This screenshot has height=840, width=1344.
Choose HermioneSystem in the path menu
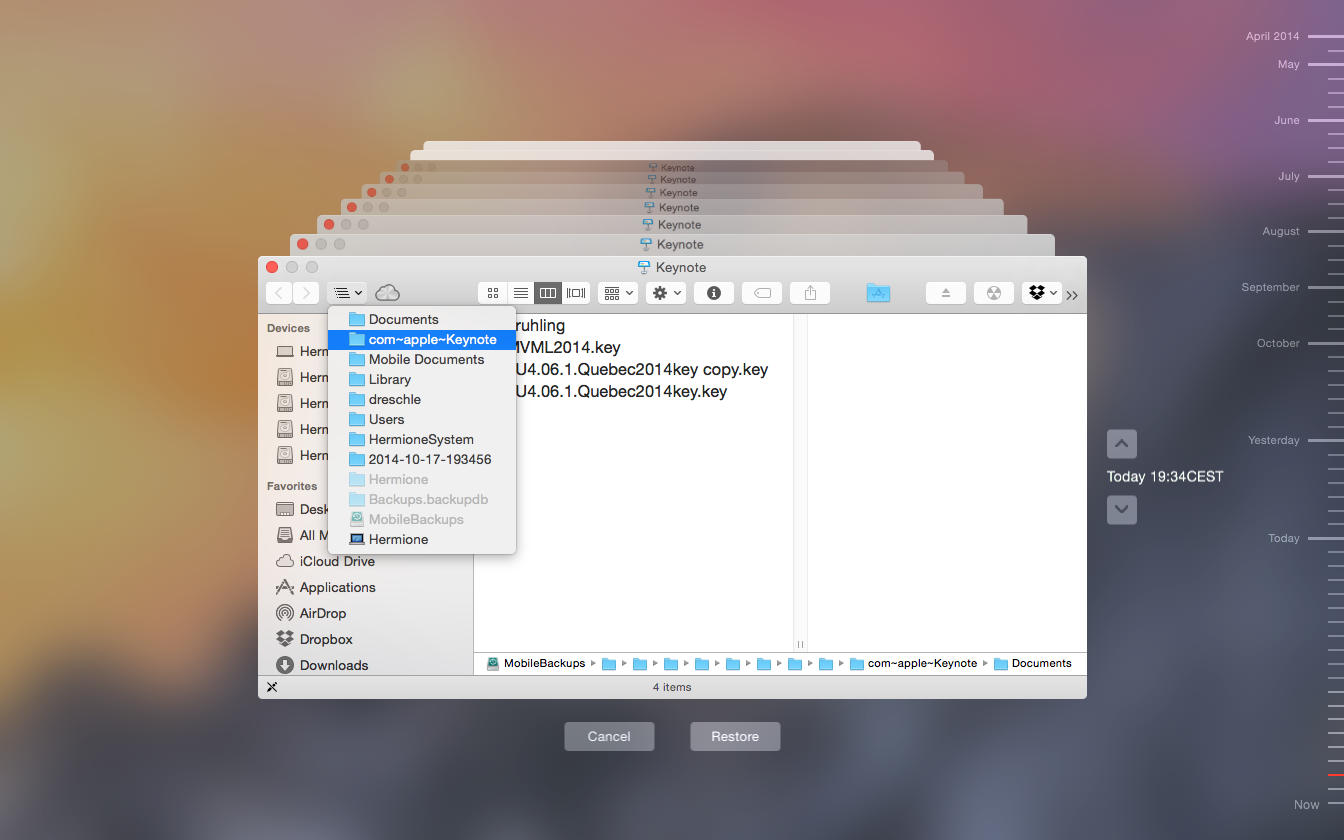[x=422, y=439]
